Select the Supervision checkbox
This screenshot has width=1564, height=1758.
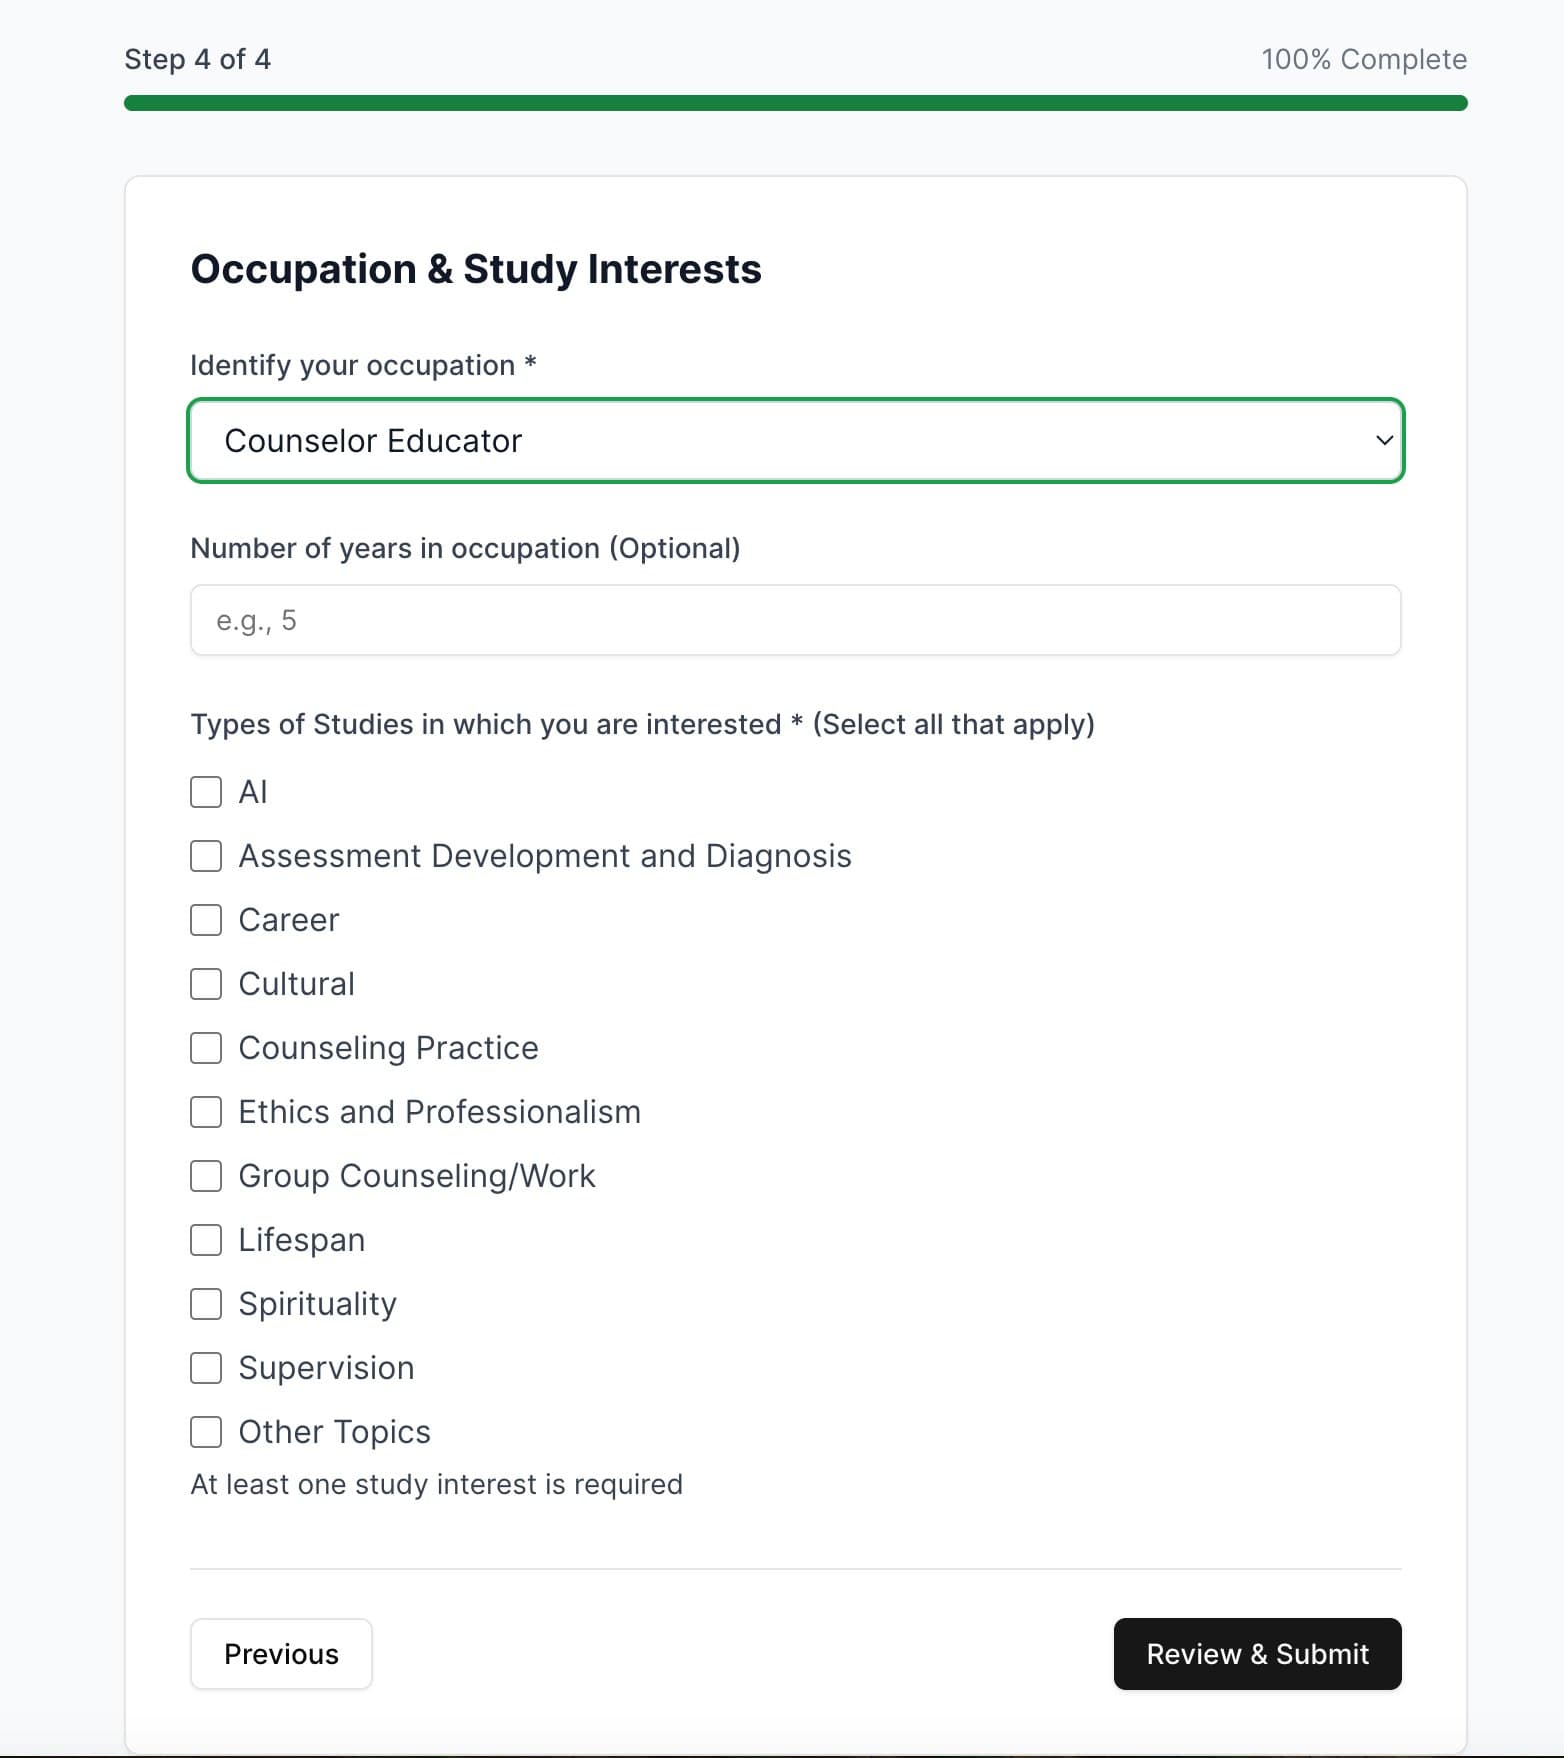click(206, 1368)
